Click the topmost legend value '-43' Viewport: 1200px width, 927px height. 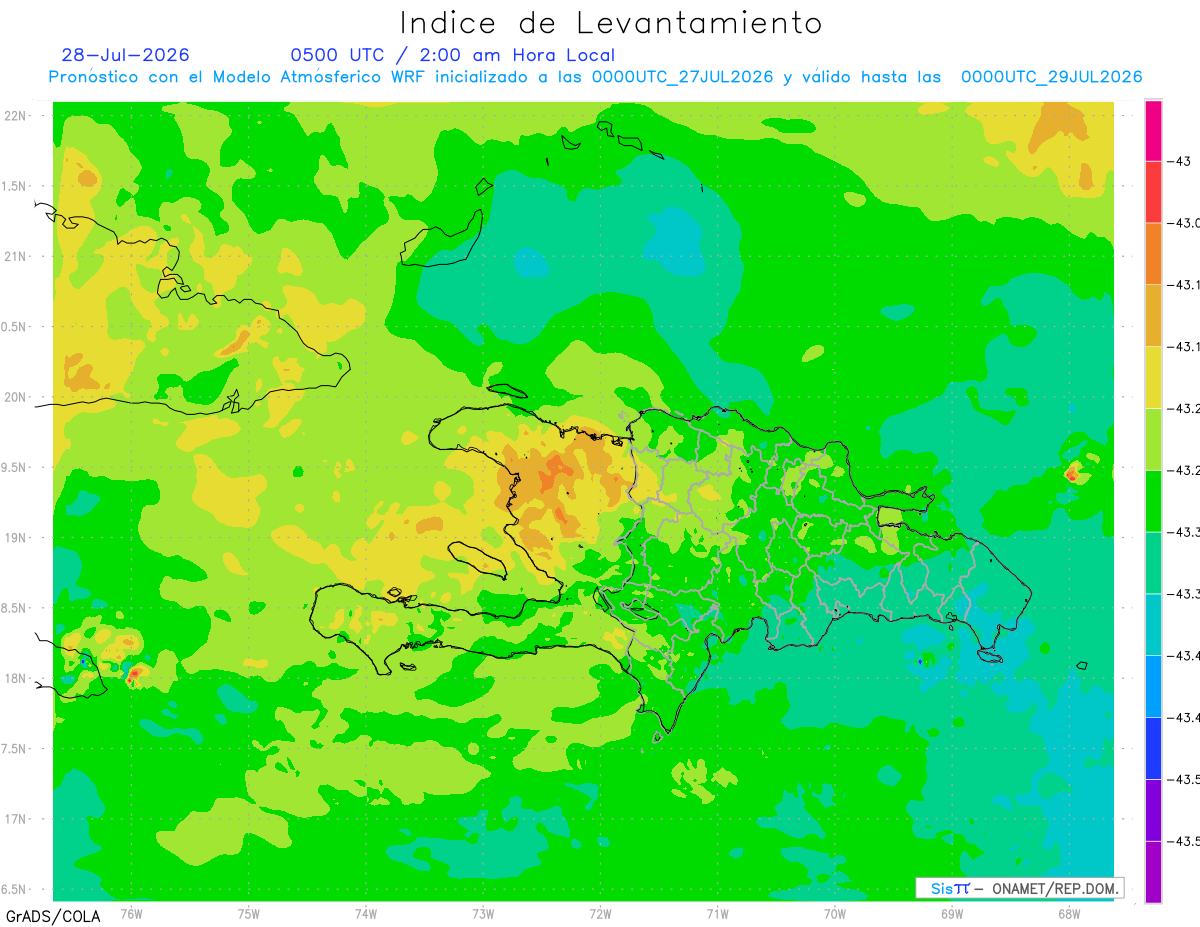[1179, 161]
